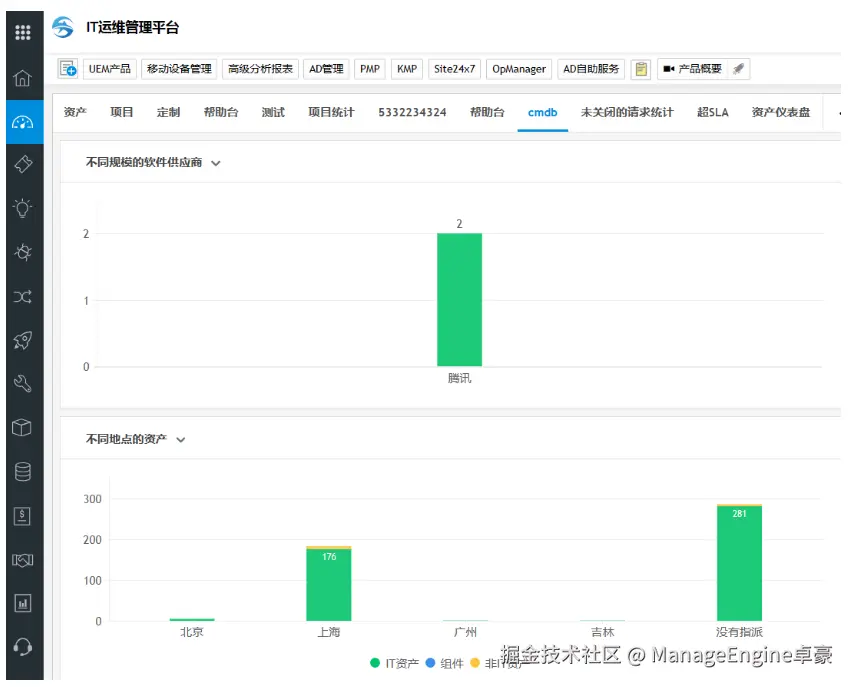The image size is (852, 687).
Task: Open the 移动设备管理 shortcut
Action: (x=179, y=69)
